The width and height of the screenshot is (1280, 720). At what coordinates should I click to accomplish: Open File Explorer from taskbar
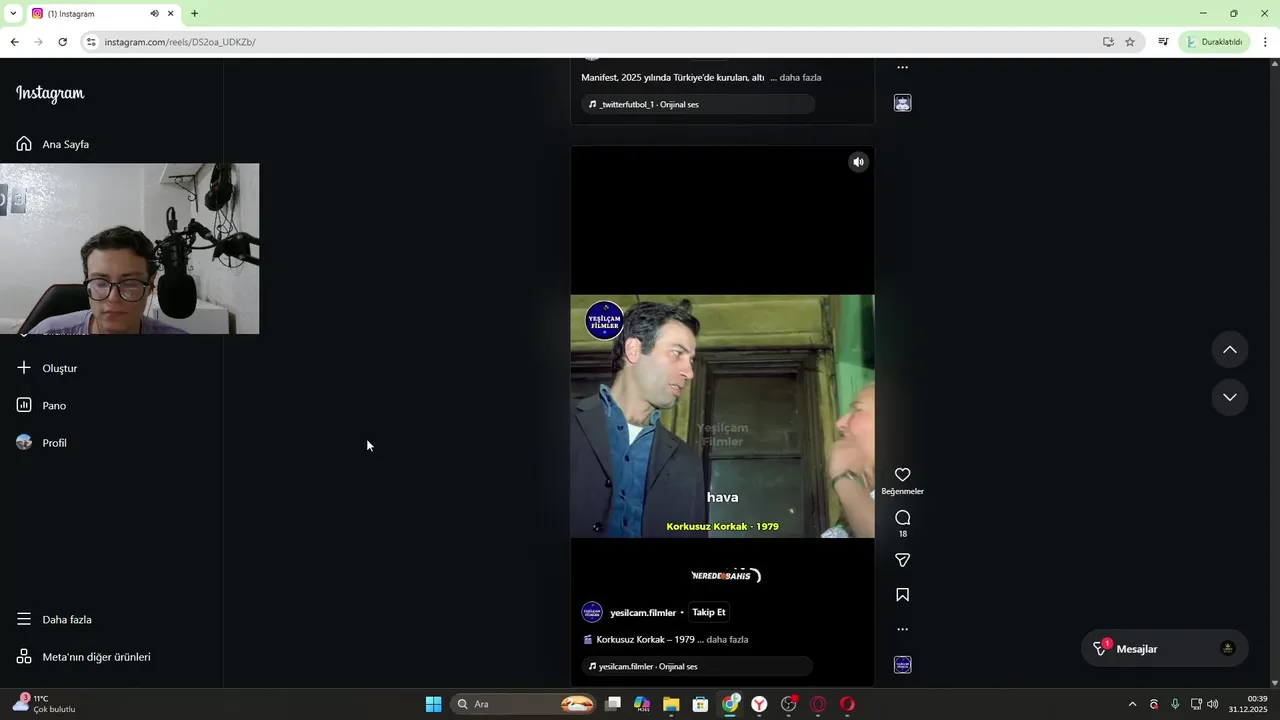[671, 704]
